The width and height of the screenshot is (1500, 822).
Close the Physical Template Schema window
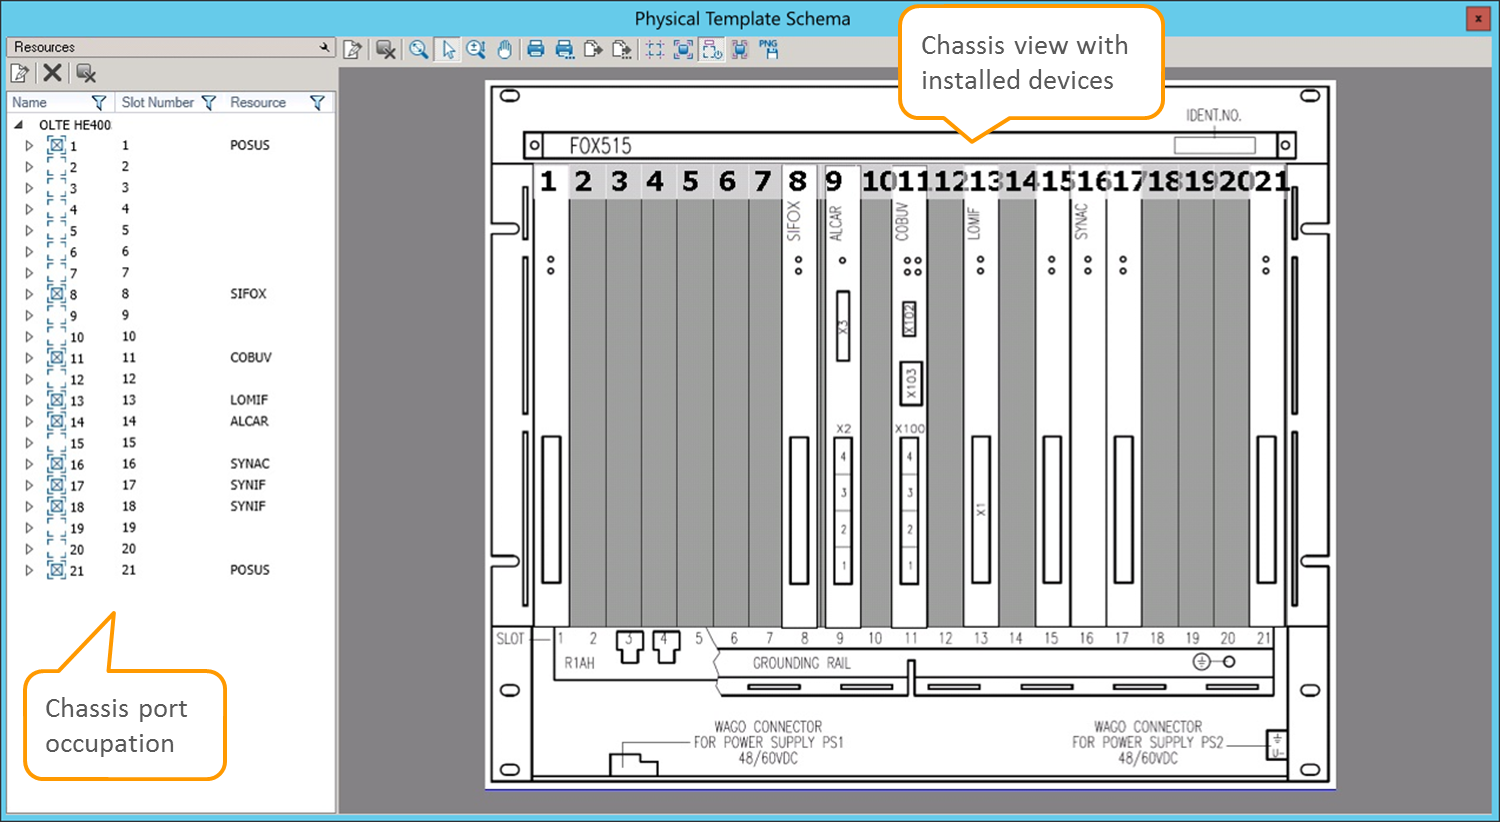pyautogui.click(x=1478, y=18)
